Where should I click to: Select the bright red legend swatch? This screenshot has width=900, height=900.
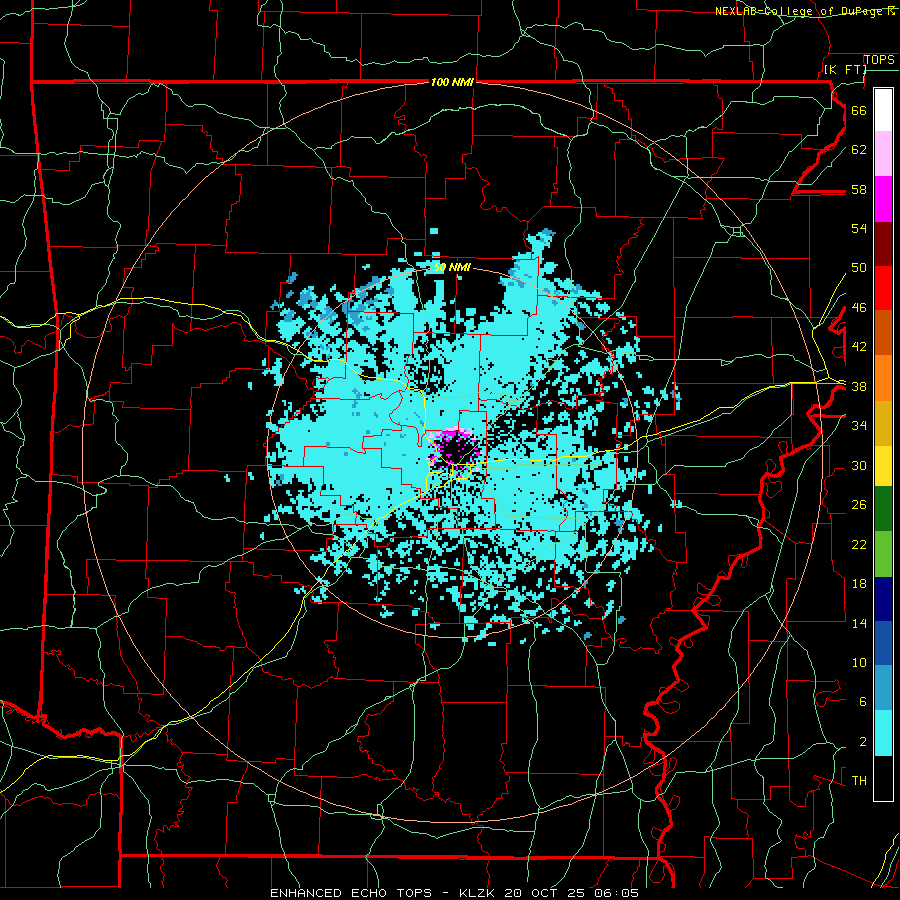click(x=883, y=288)
